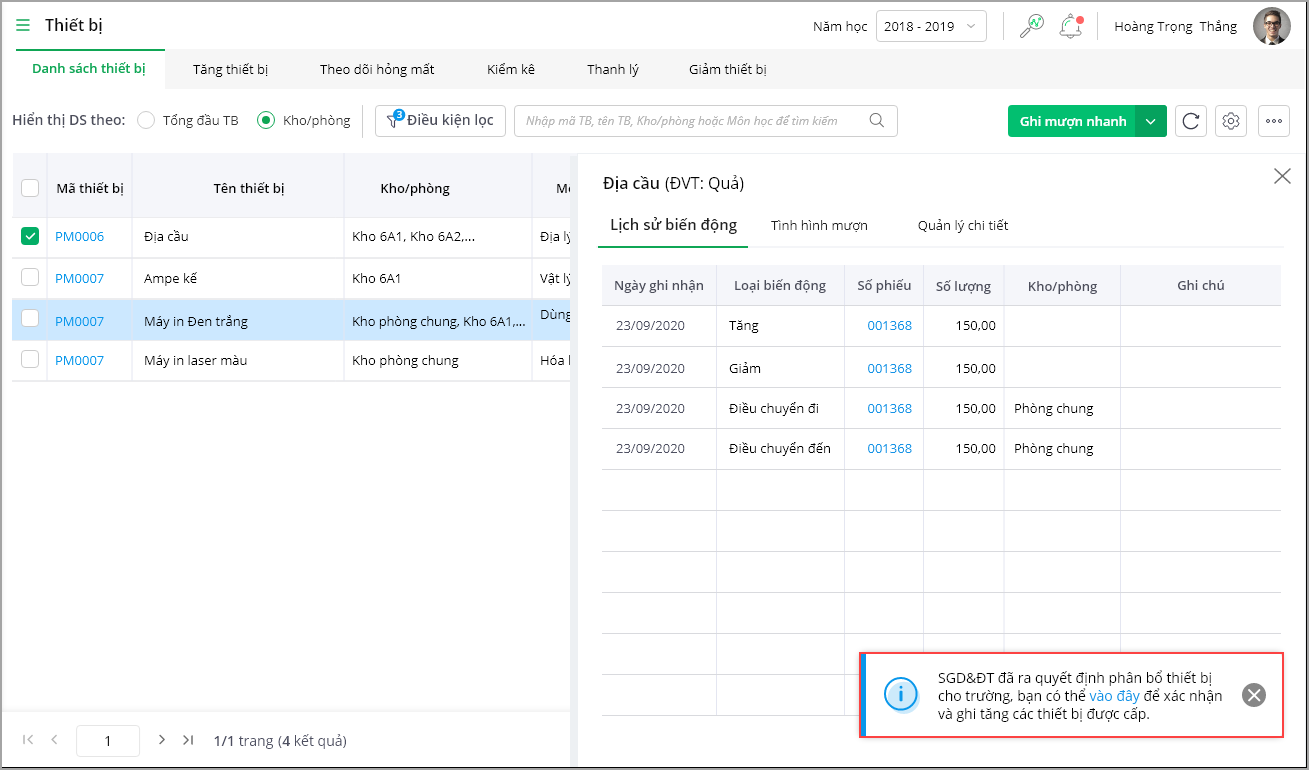1309x770 pixels.
Task: Click the refresh list icon
Action: pos(1190,121)
